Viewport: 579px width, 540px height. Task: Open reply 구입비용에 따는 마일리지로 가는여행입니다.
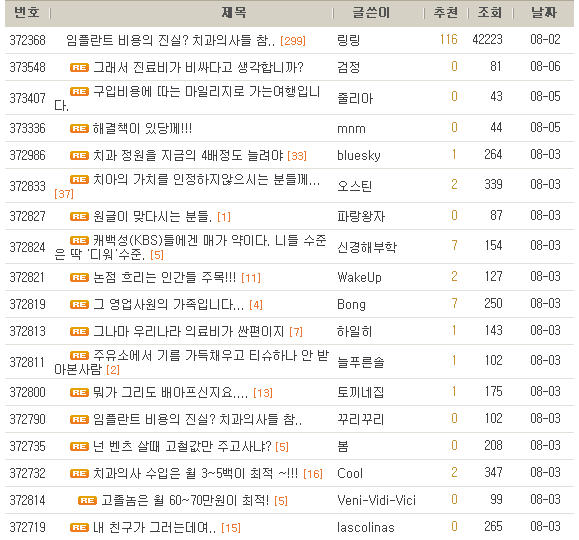[187, 98]
